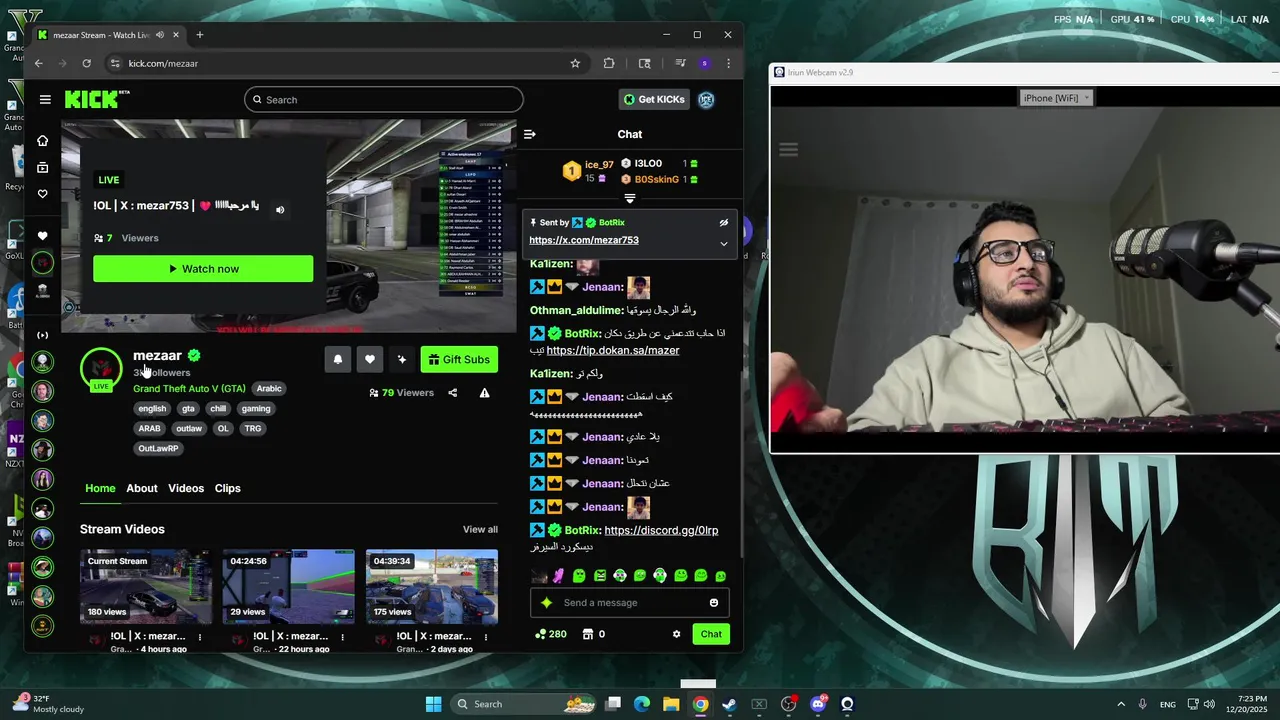Screen dimensions: 1280x720
Task: Open the user avatar menu beside Get KICKs
Action: (x=706, y=99)
